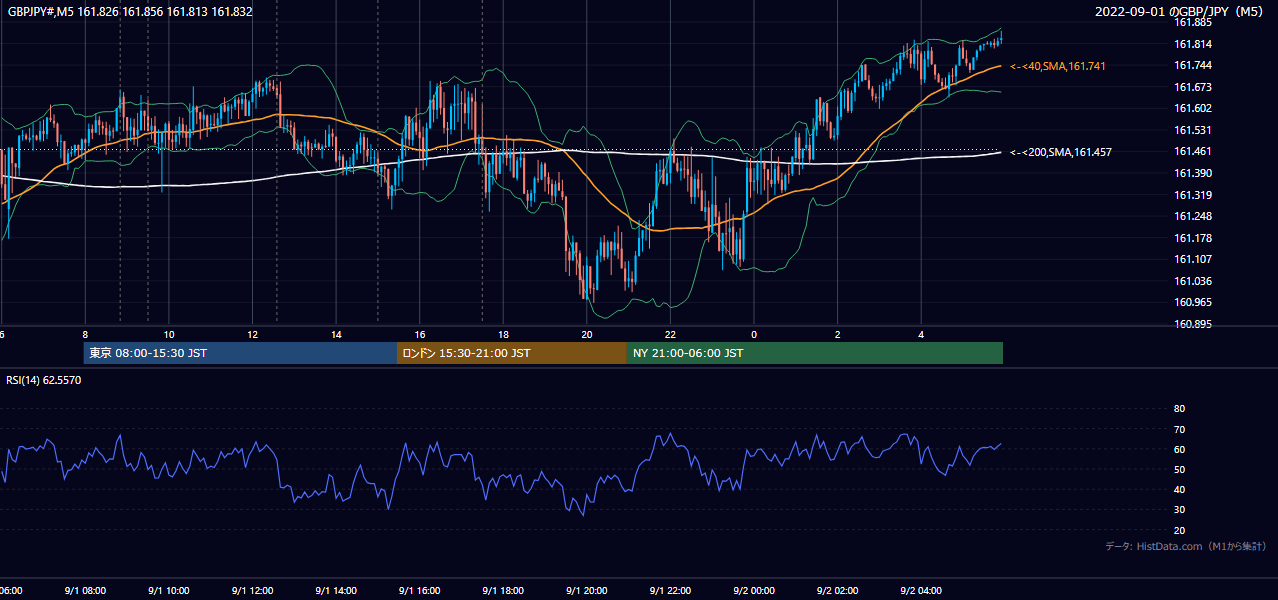Click RSI scale value 30

click(1179, 510)
